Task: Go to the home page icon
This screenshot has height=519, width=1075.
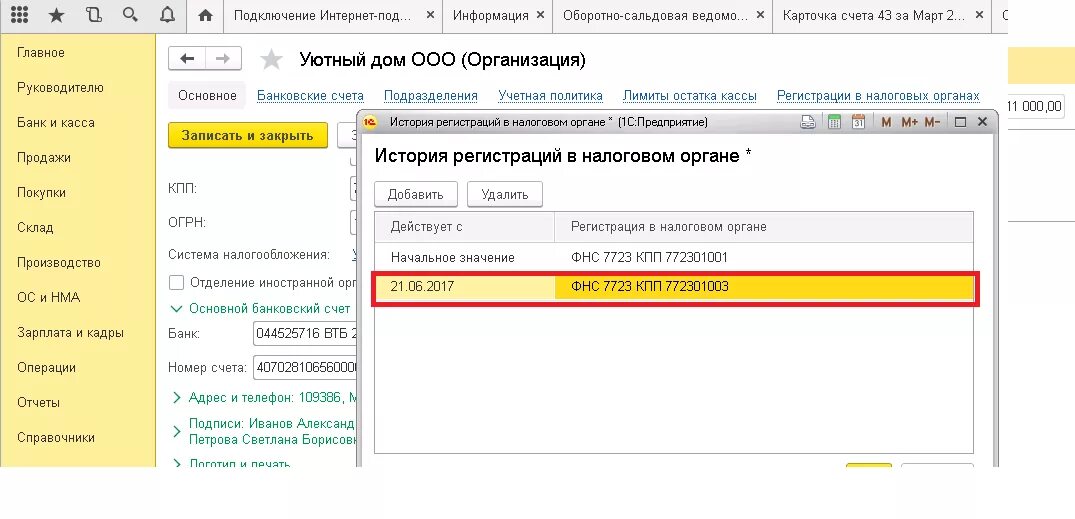Action: click(205, 15)
